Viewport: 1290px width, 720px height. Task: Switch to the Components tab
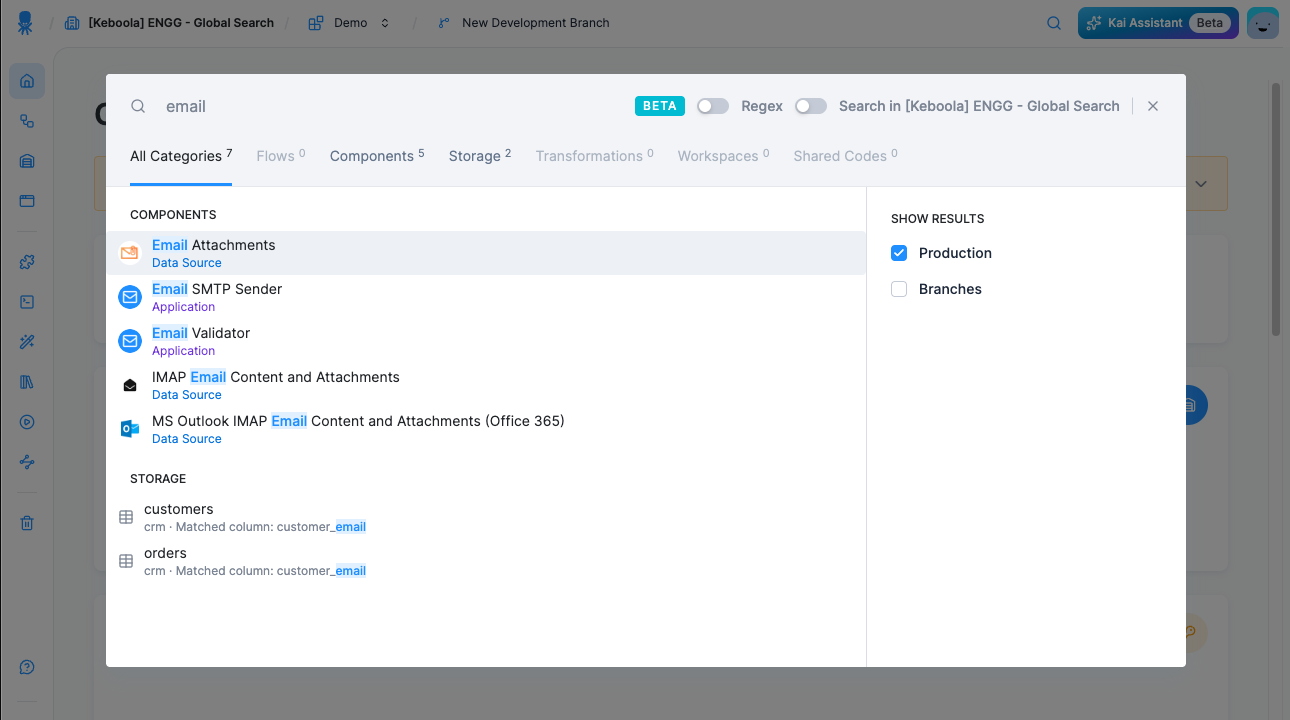[377, 156]
